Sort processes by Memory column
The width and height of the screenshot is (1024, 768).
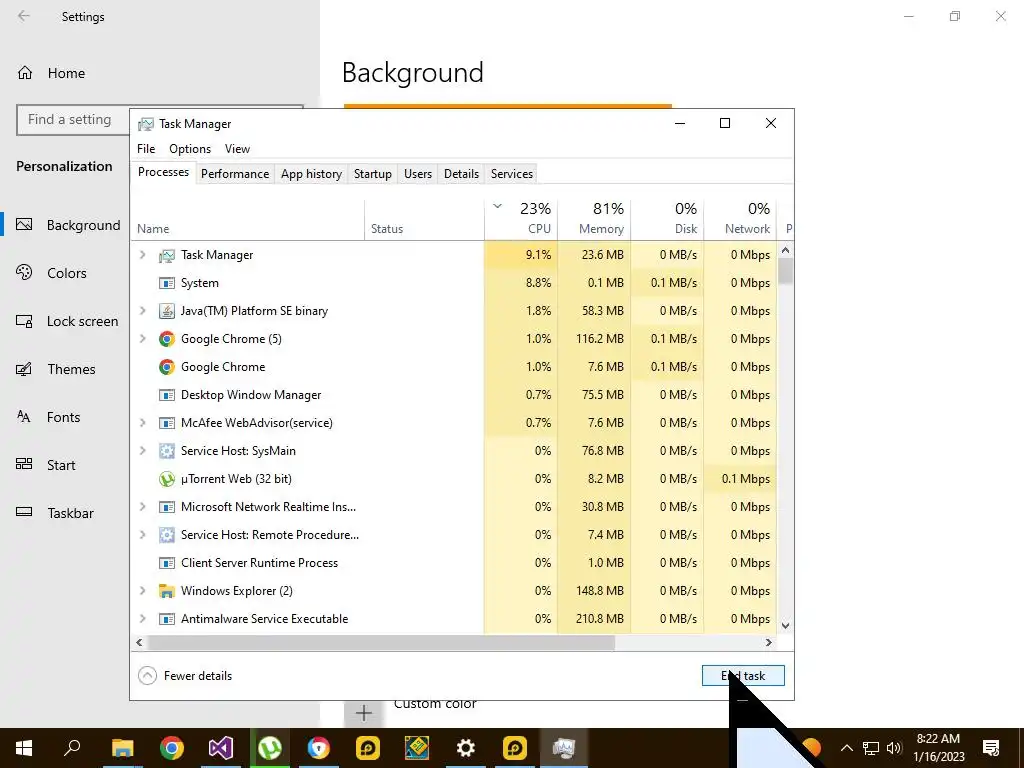pyautogui.click(x=594, y=218)
